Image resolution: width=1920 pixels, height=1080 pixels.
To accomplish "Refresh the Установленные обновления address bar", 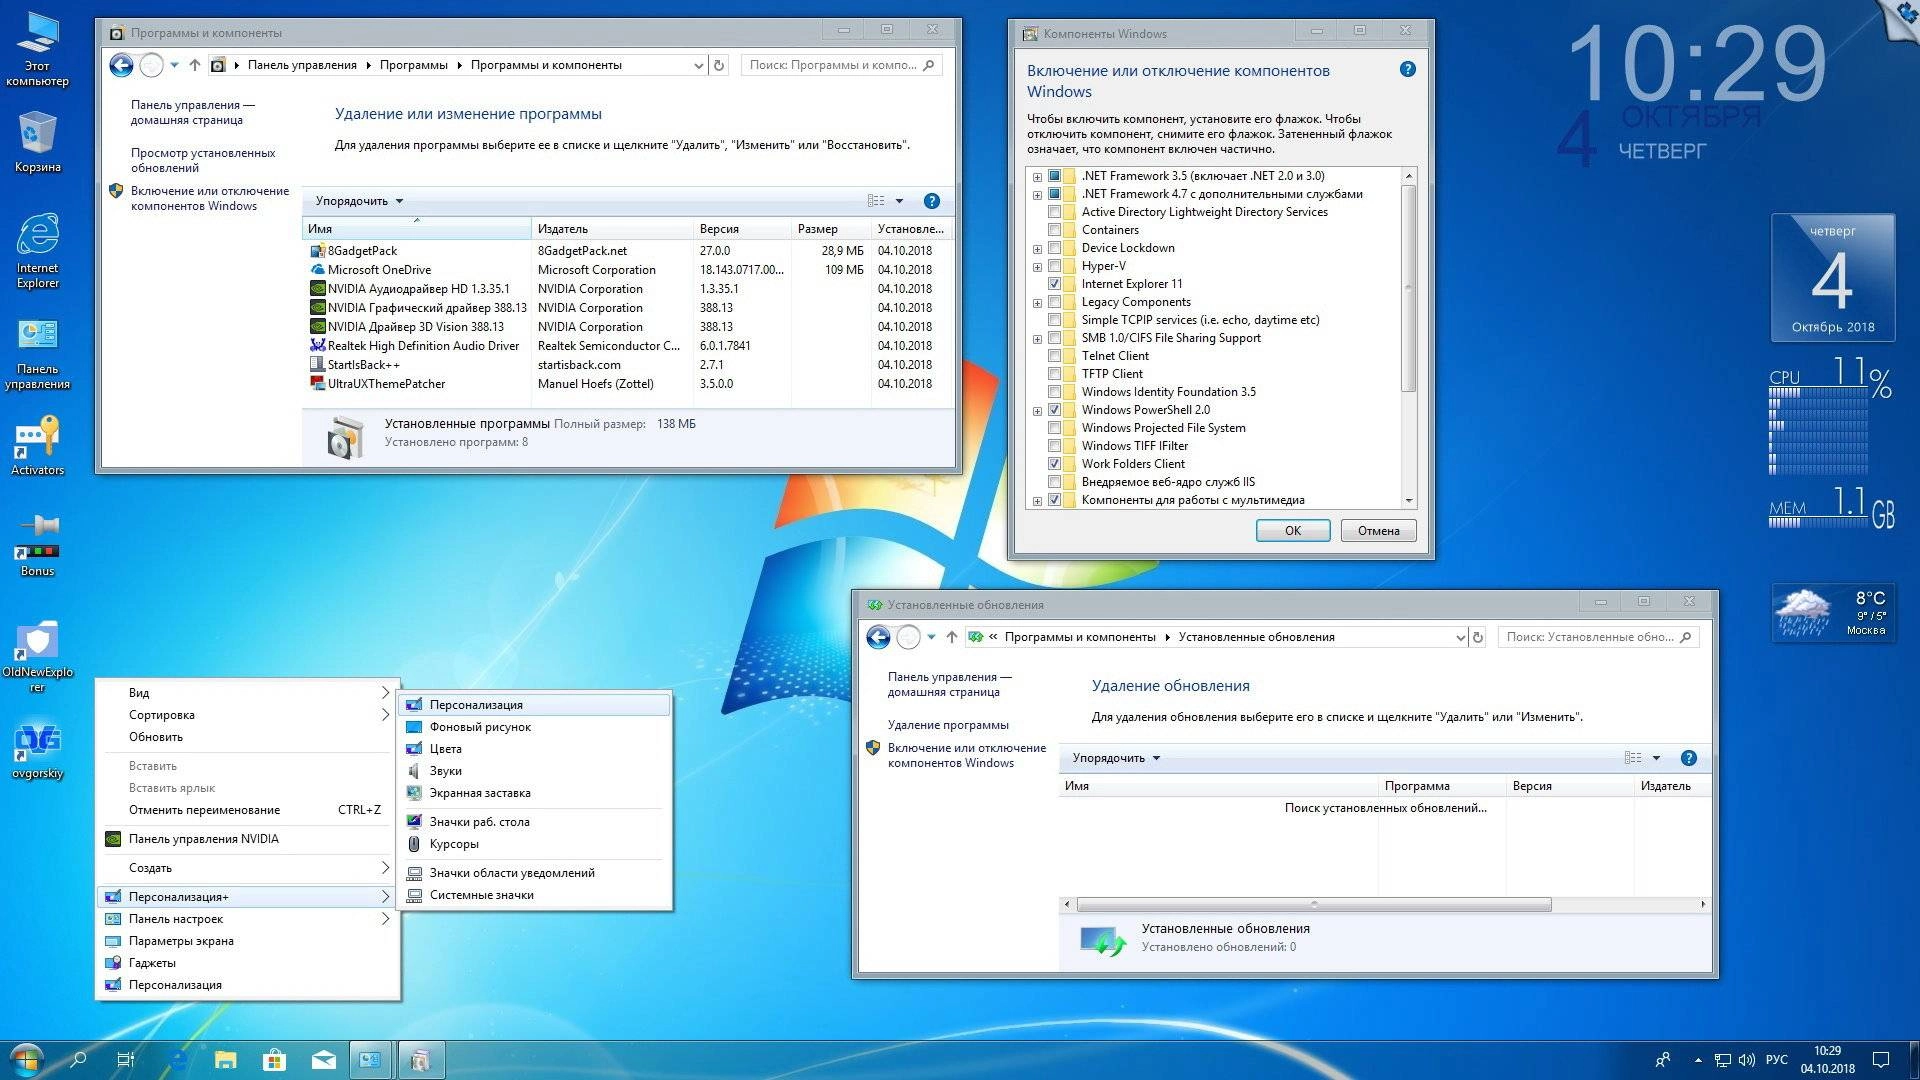I will point(1478,637).
